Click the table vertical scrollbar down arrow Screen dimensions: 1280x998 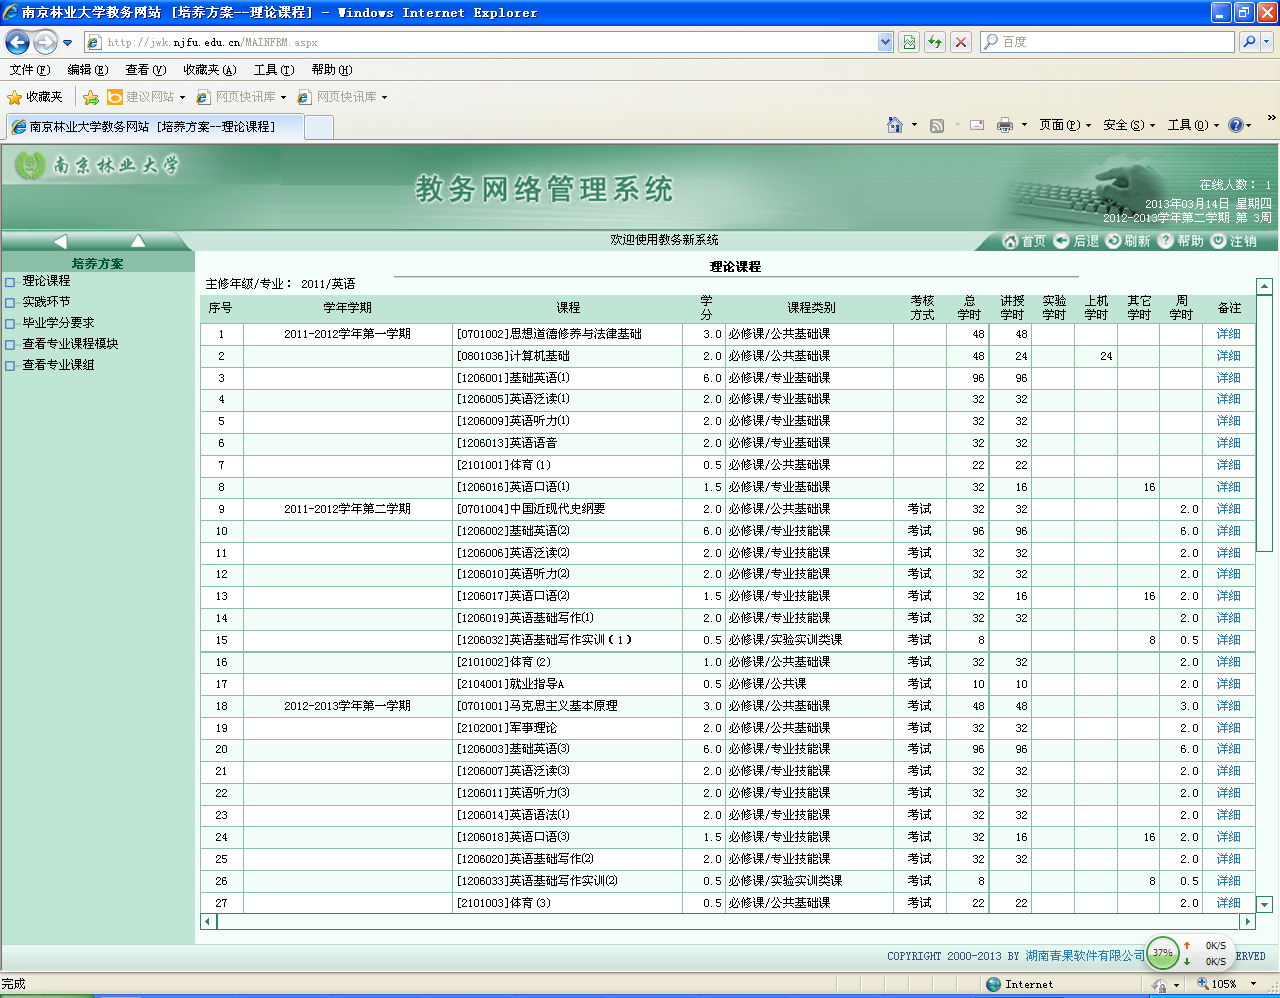coord(1264,904)
